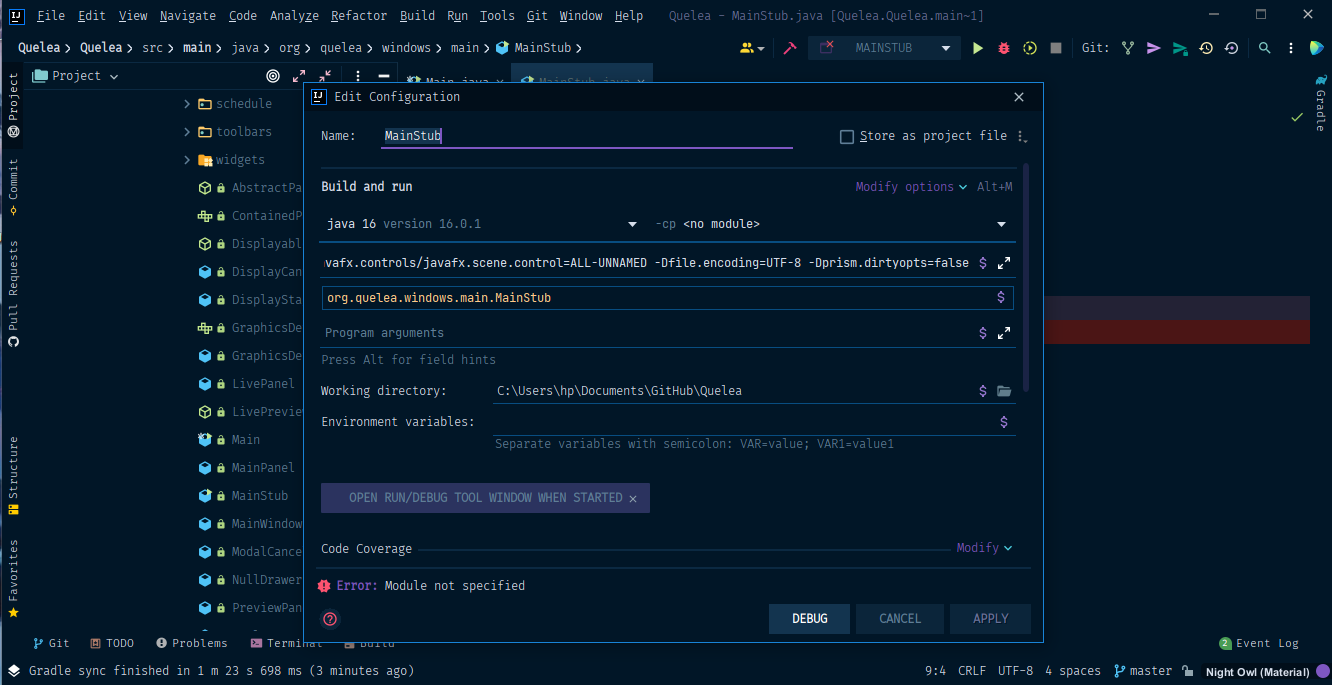Click the CANCEL button
Viewport: 1332px width, 685px height.
[x=899, y=619]
